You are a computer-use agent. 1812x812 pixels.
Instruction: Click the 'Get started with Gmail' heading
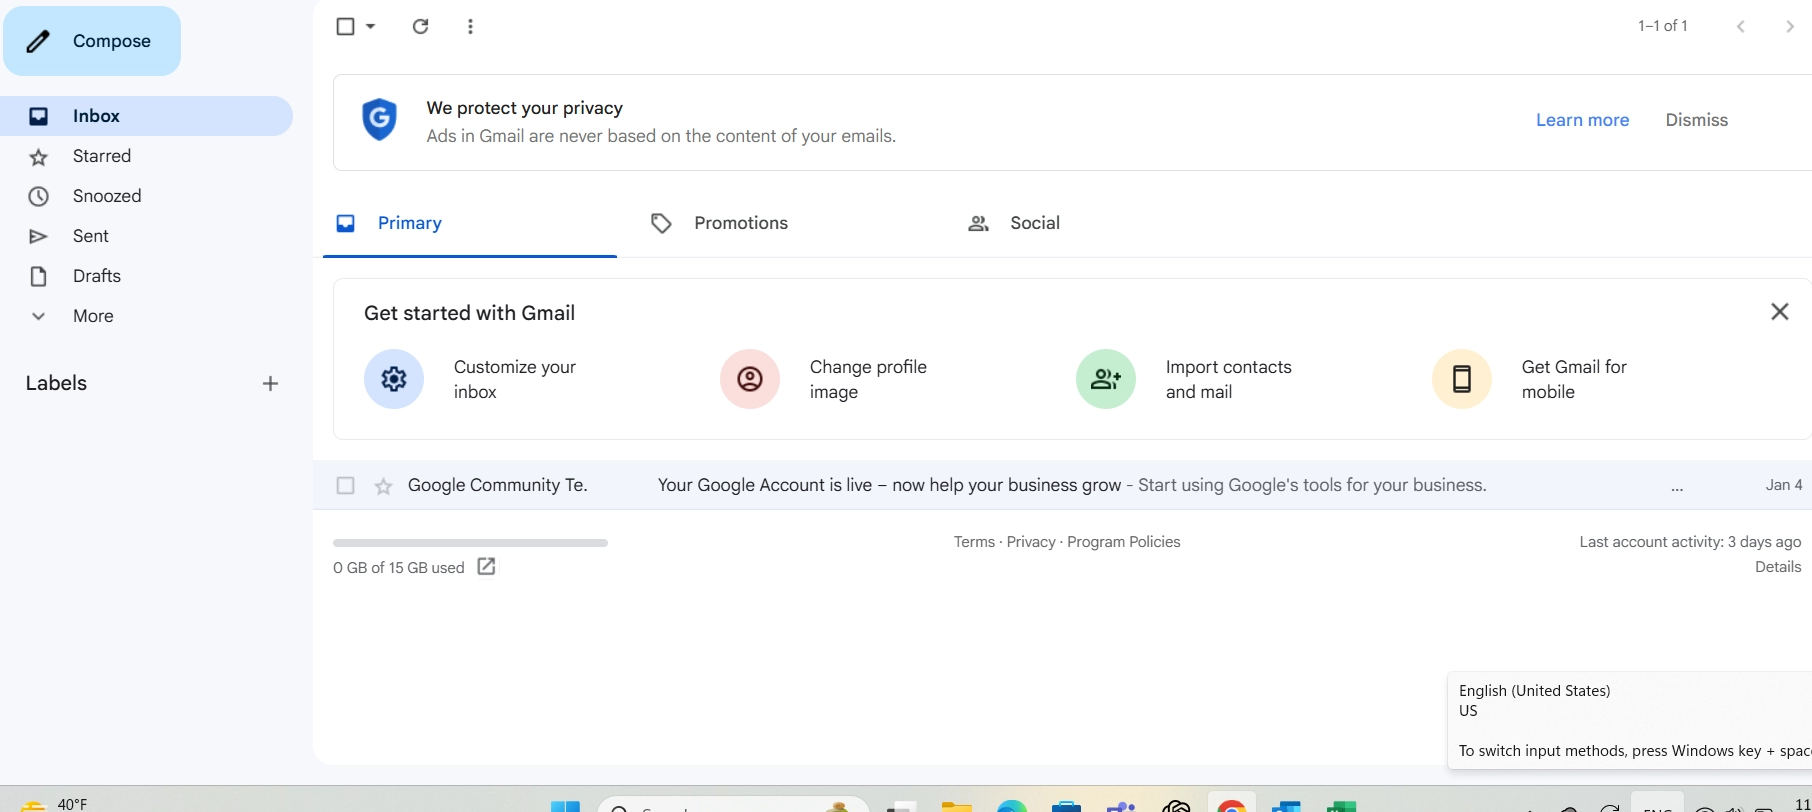pos(469,313)
